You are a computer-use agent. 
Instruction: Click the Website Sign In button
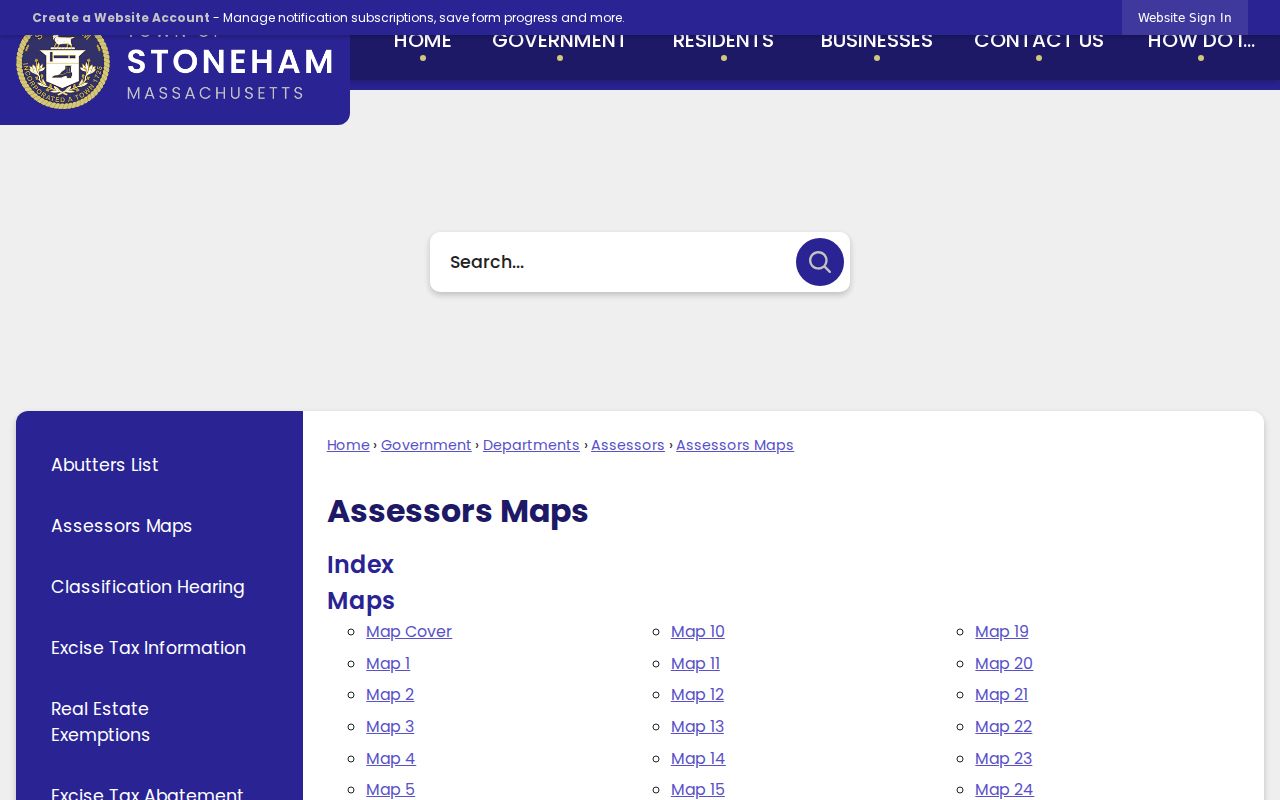coord(1185,18)
